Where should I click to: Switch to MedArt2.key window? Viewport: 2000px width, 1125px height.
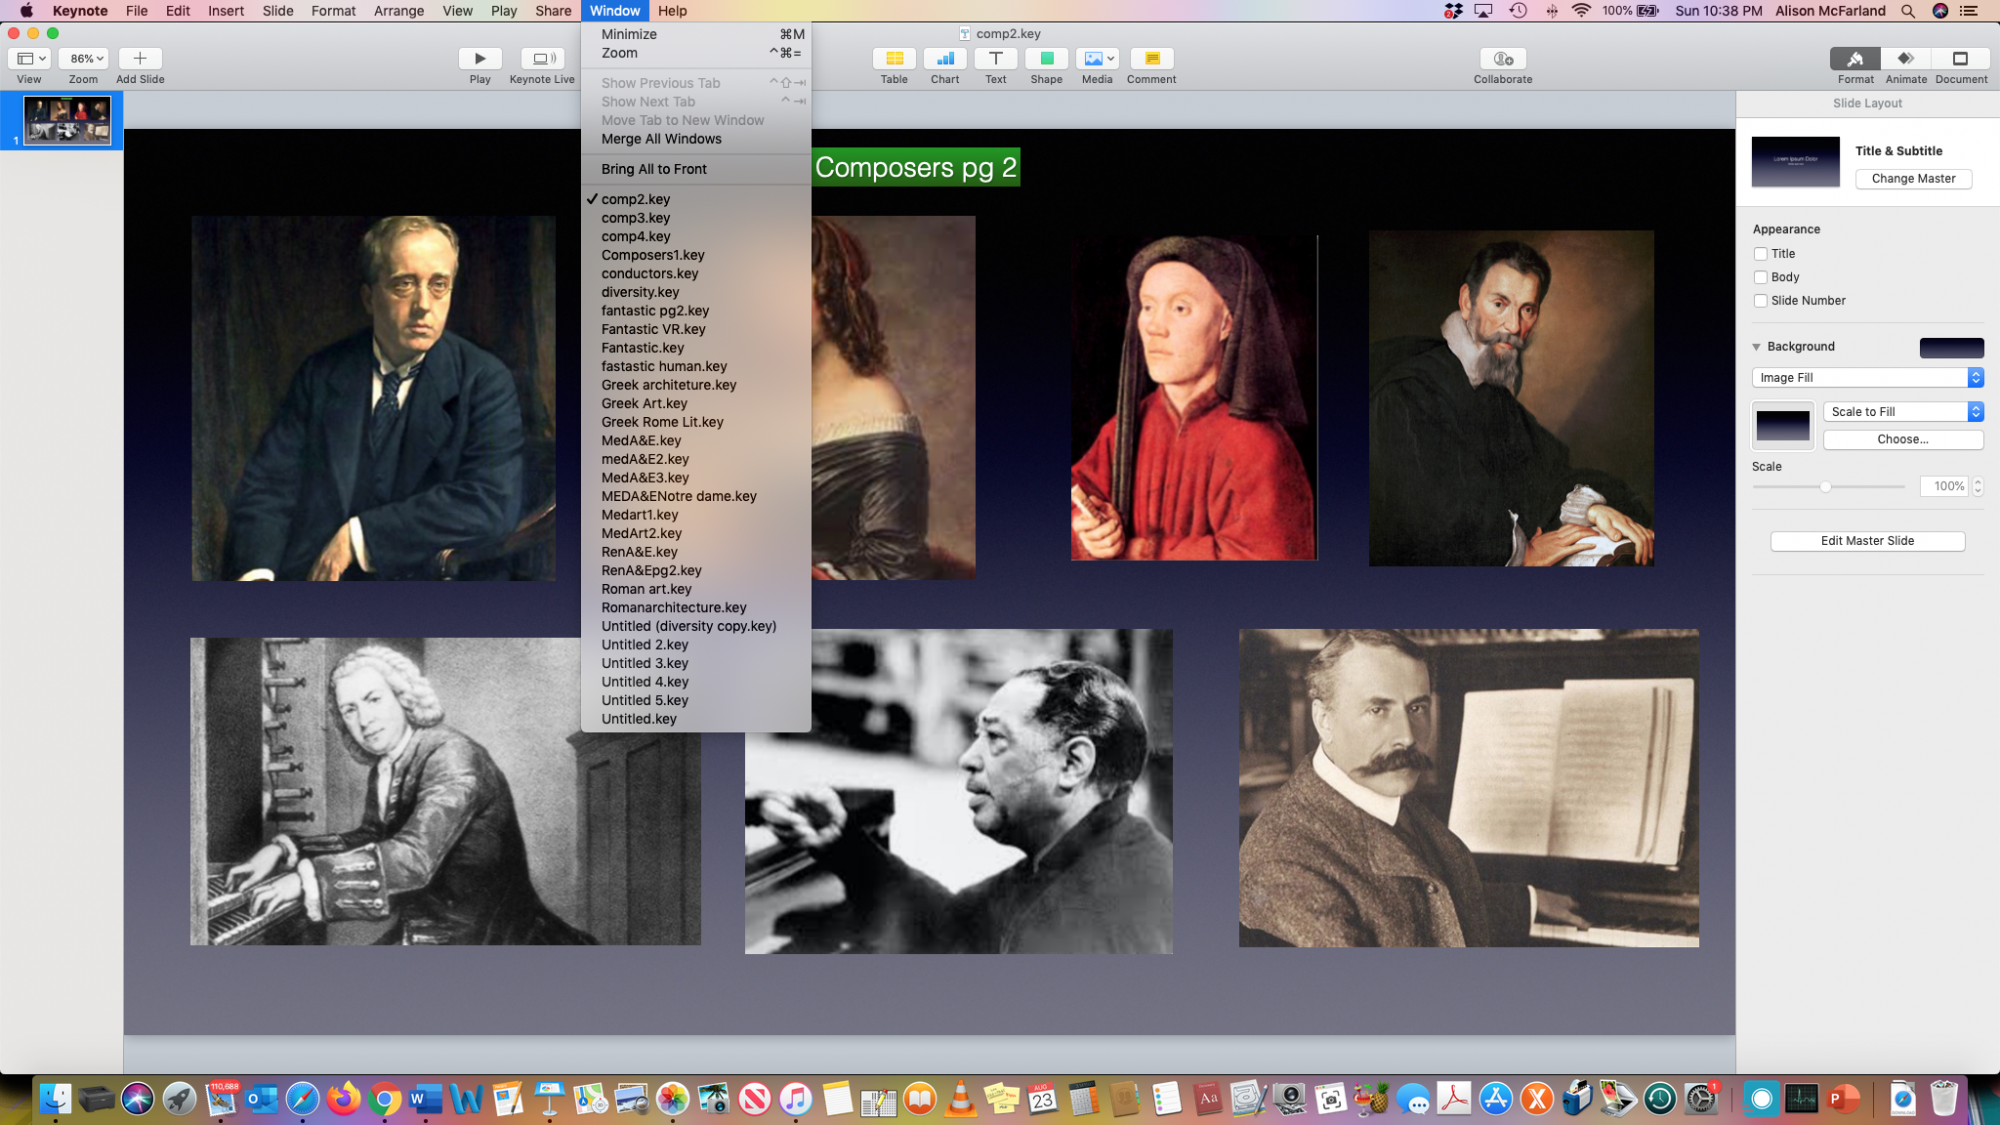click(696, 533)
